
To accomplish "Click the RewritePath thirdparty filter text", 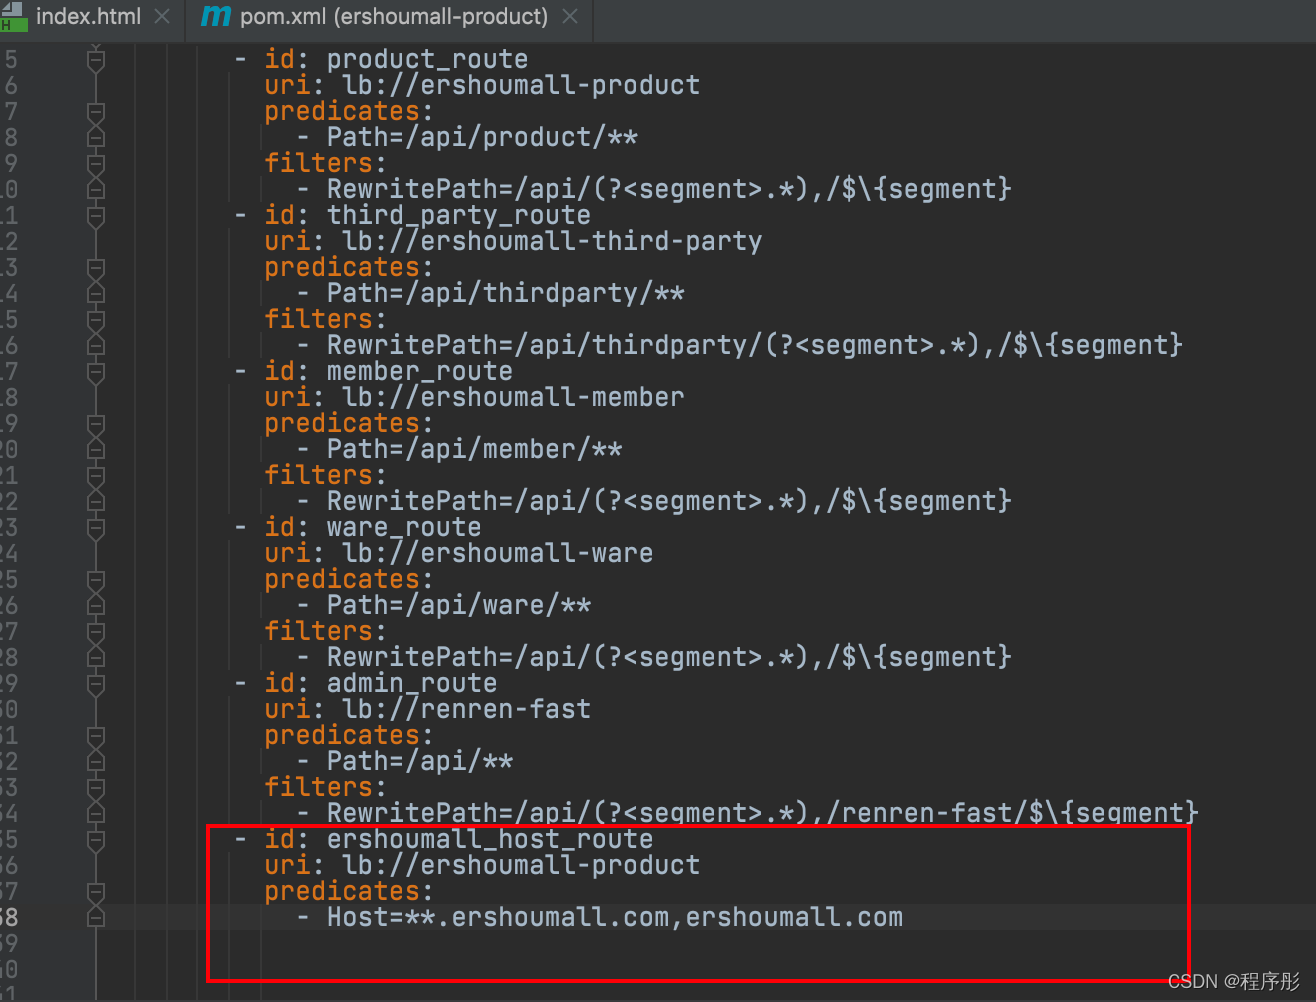I will (754, 346).
